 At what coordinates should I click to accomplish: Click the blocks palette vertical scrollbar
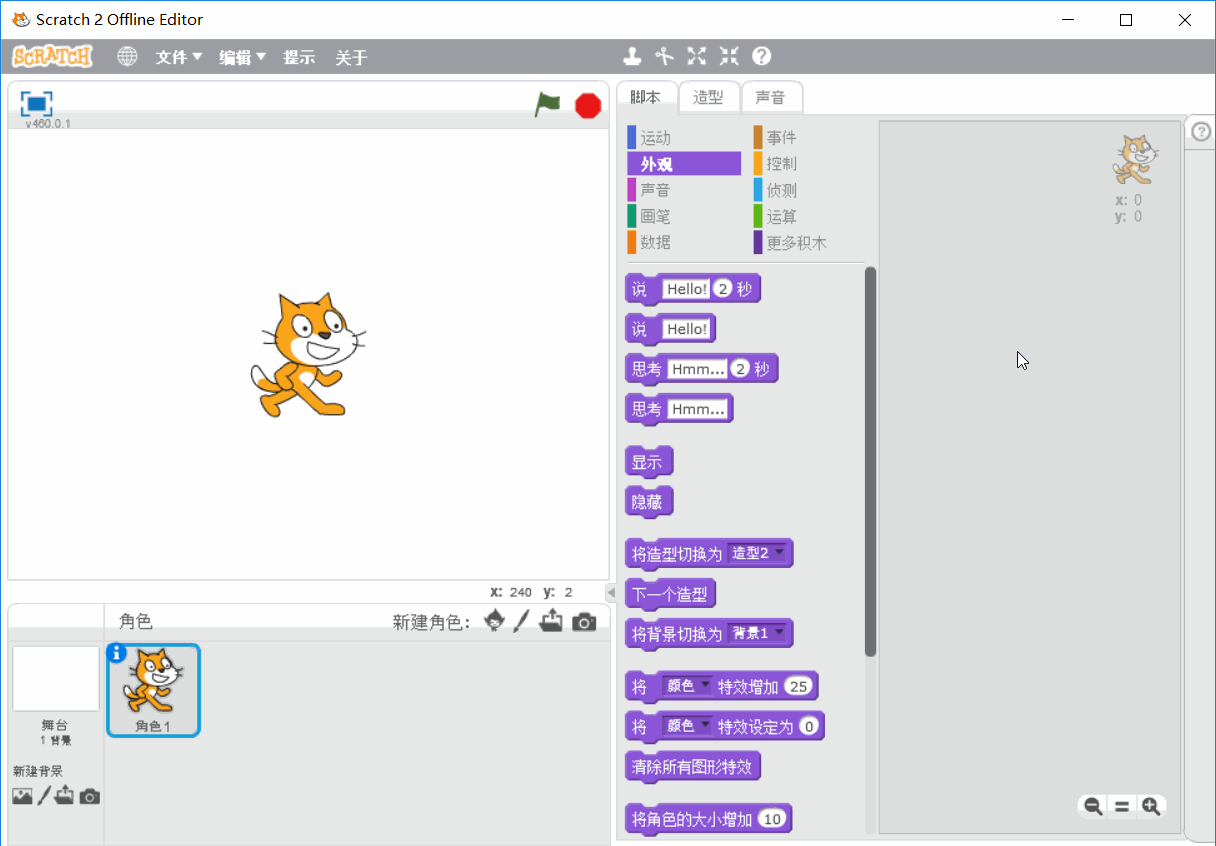[x=870, y=460]
